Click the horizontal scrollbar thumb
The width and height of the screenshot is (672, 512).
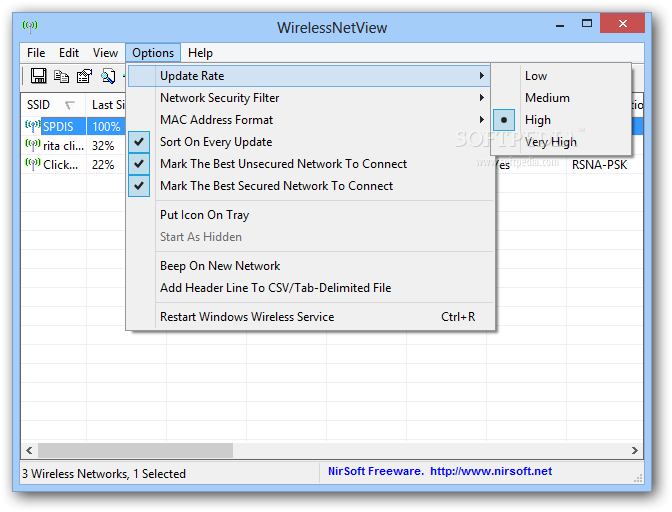tap(135, 450)
